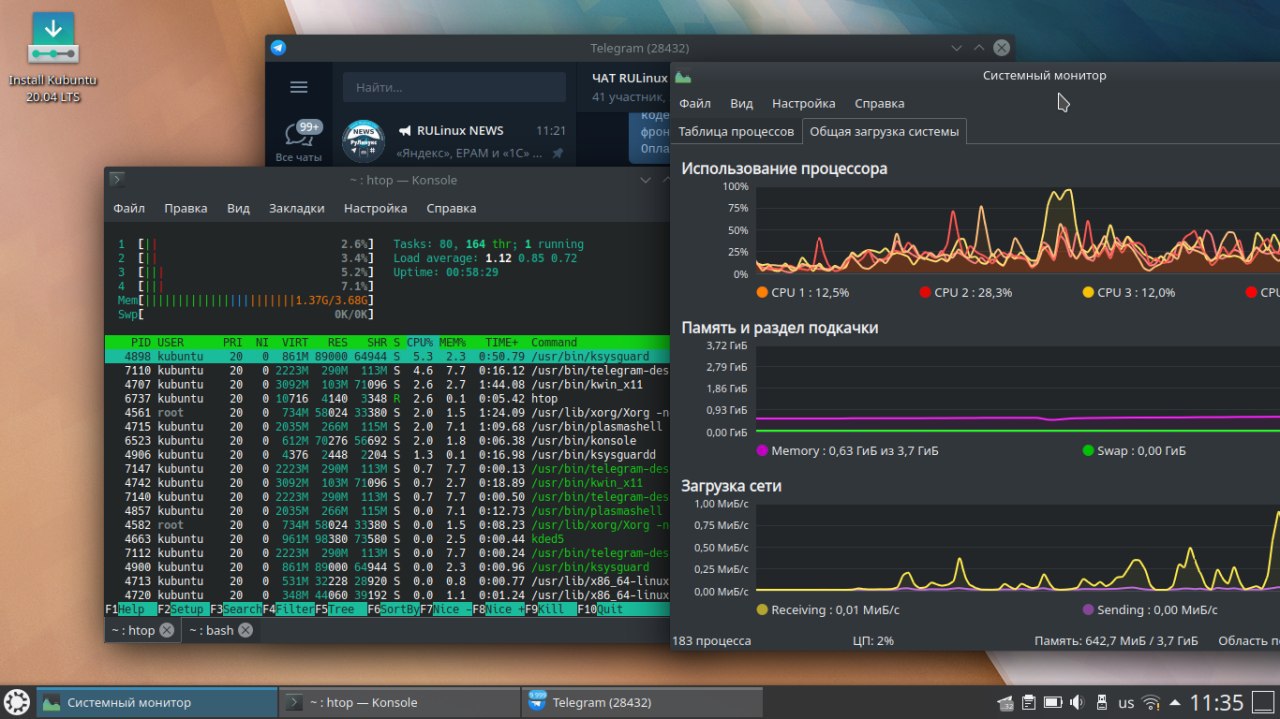Open Konsole 'Файл' menu

tap(129, 208)
